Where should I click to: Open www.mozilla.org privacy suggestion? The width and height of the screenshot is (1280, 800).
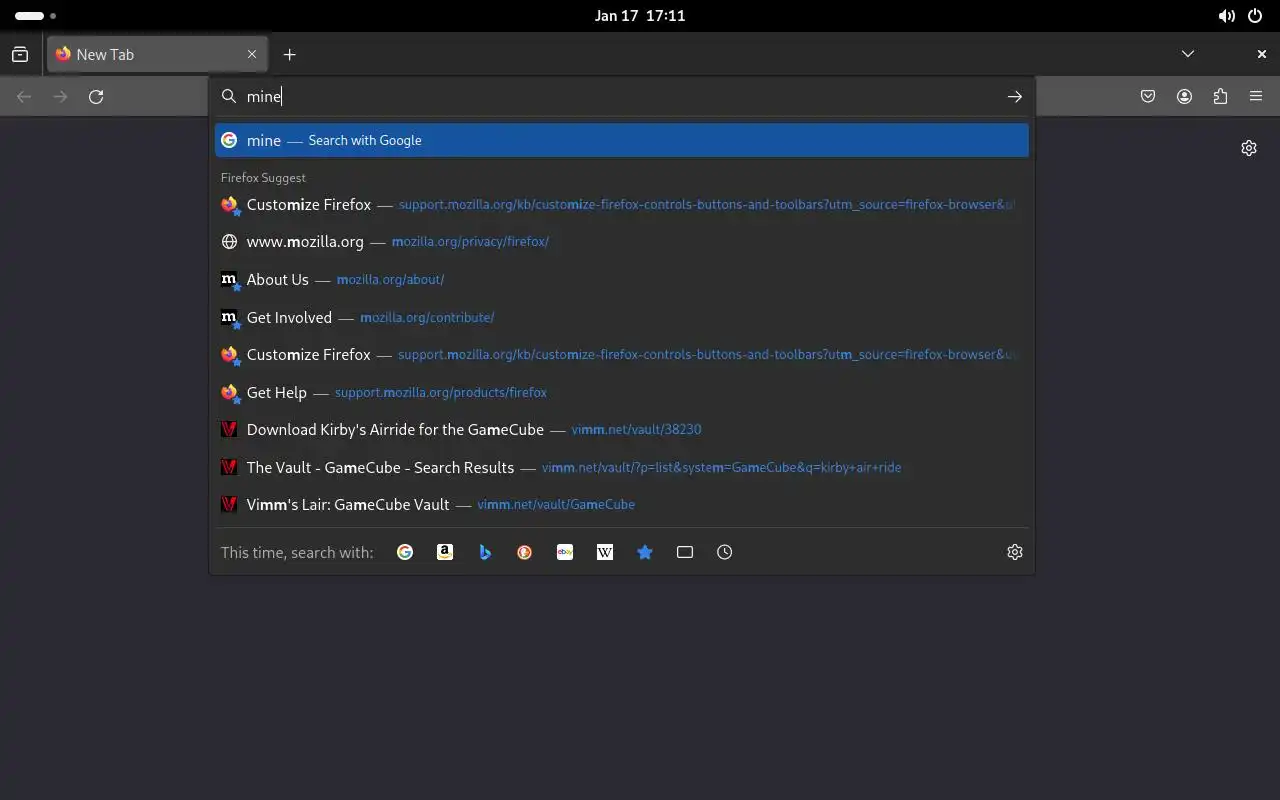622,242
